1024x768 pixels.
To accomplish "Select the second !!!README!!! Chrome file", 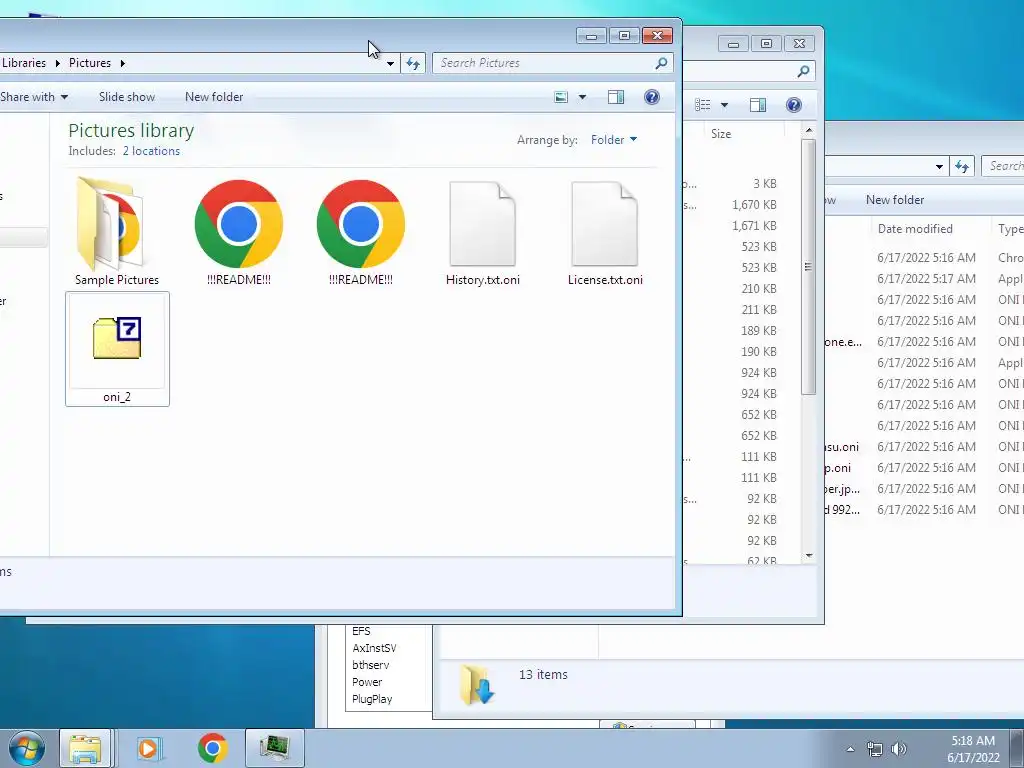I will pyautogui.click(x=360, y=232).
